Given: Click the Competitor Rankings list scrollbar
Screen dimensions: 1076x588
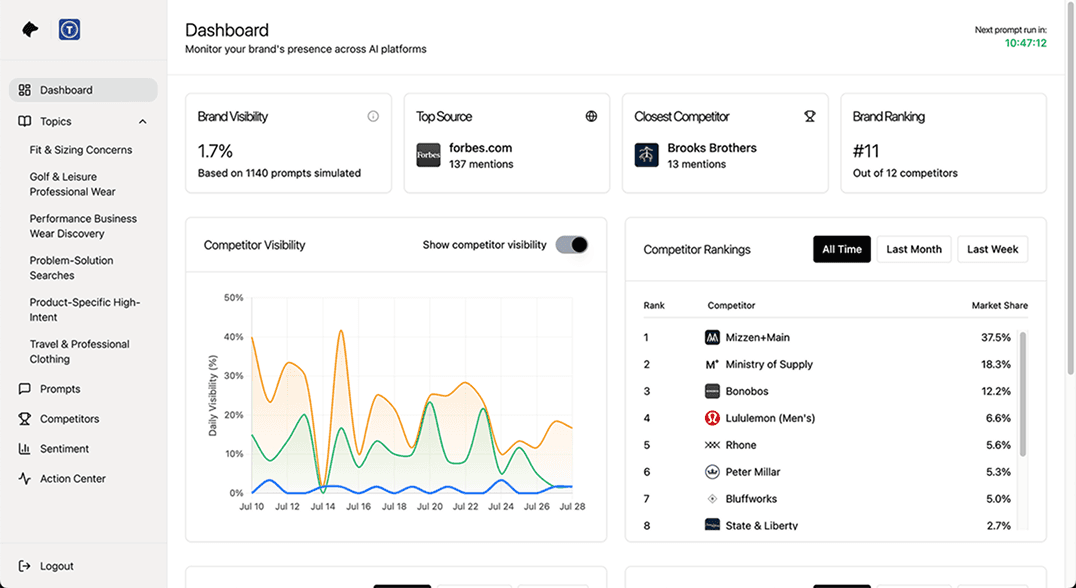Looking at the screenshot, I should pyautogui.click(x=1022, y=394).
